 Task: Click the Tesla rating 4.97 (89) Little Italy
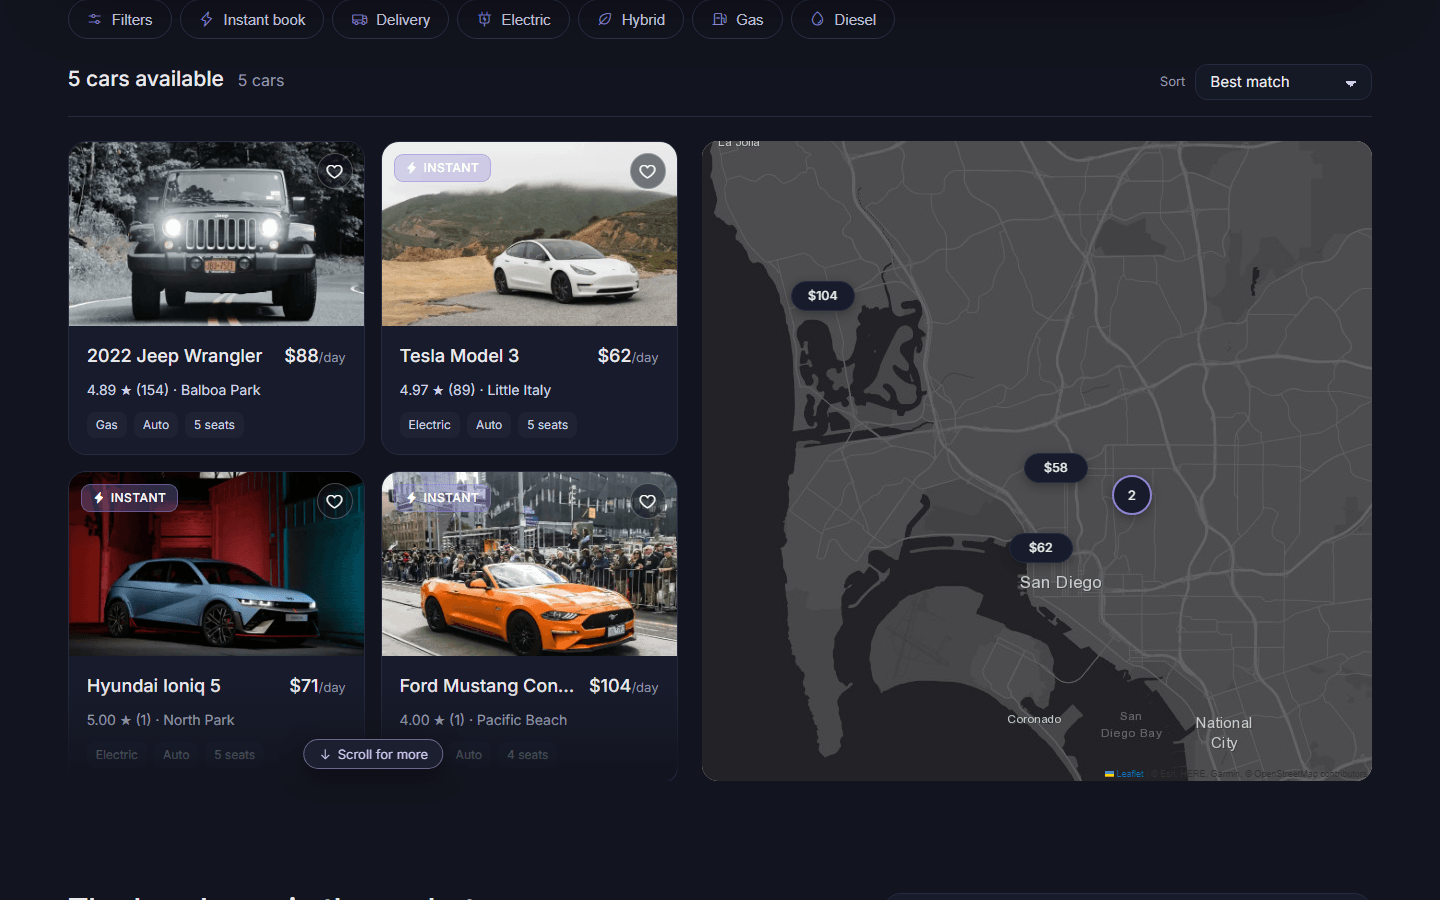(x=475, y=390)
